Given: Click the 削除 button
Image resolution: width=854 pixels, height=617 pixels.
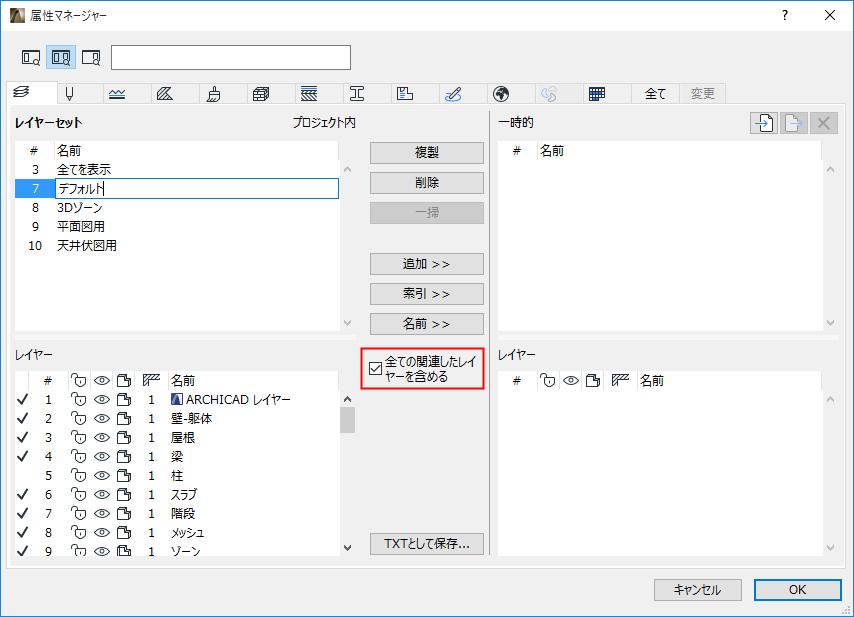Looking at the screenshot, I should coord(427,182).
